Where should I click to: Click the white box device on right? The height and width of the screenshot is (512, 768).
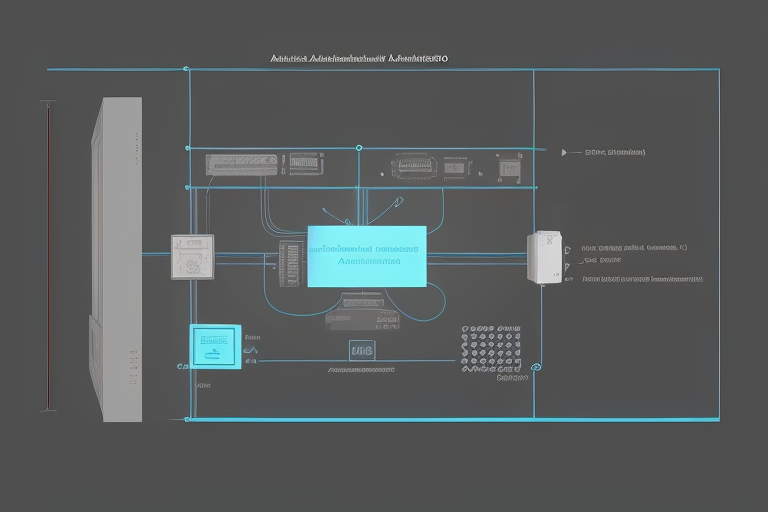(x=544, y=257)
